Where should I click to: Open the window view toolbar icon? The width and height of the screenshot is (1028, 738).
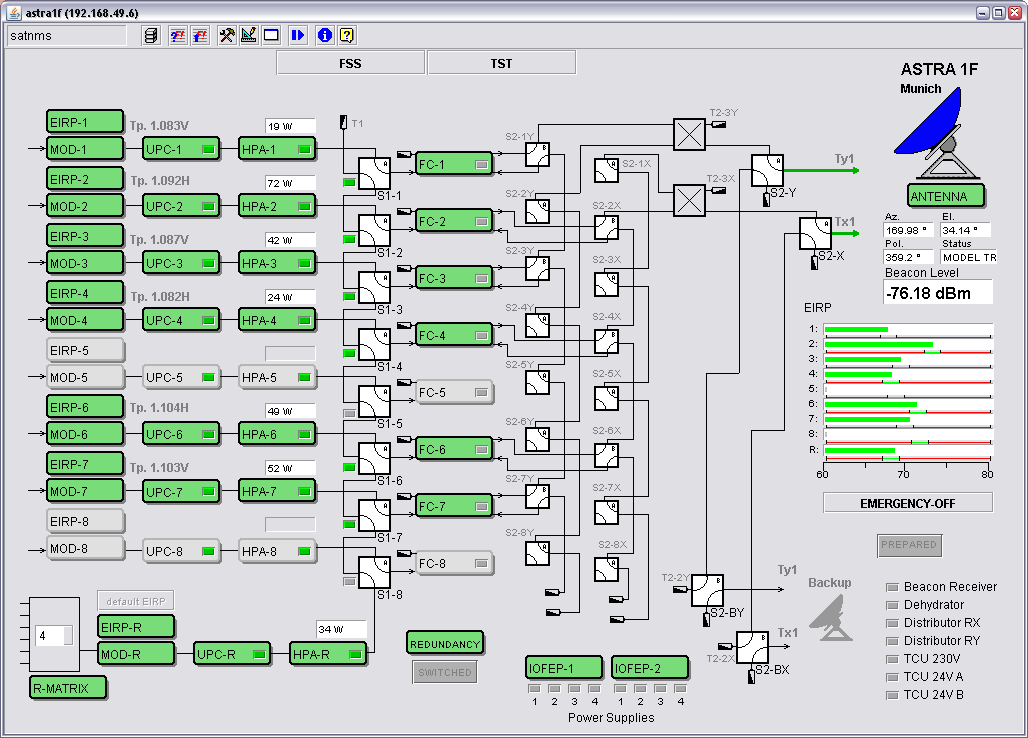[x=271, y=35]
